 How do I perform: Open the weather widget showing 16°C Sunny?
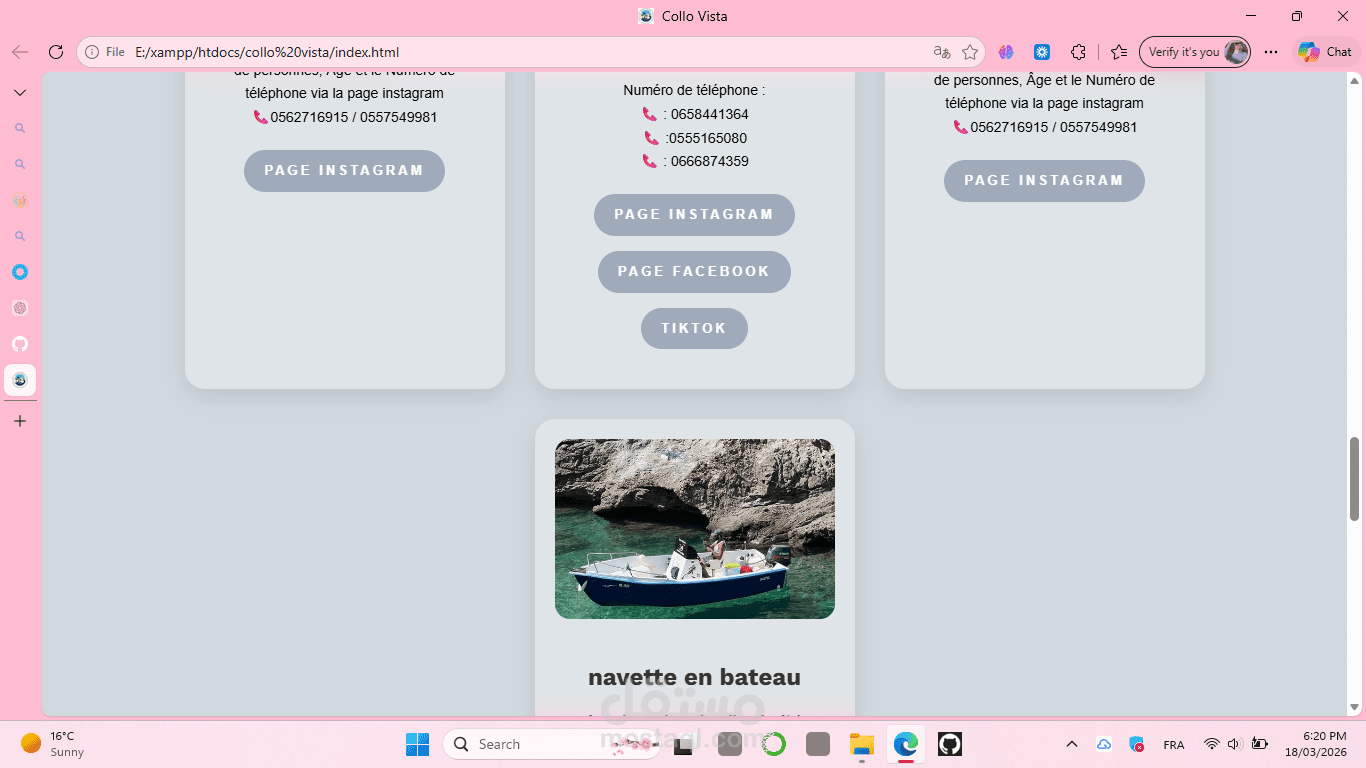(x=53, y=744)
